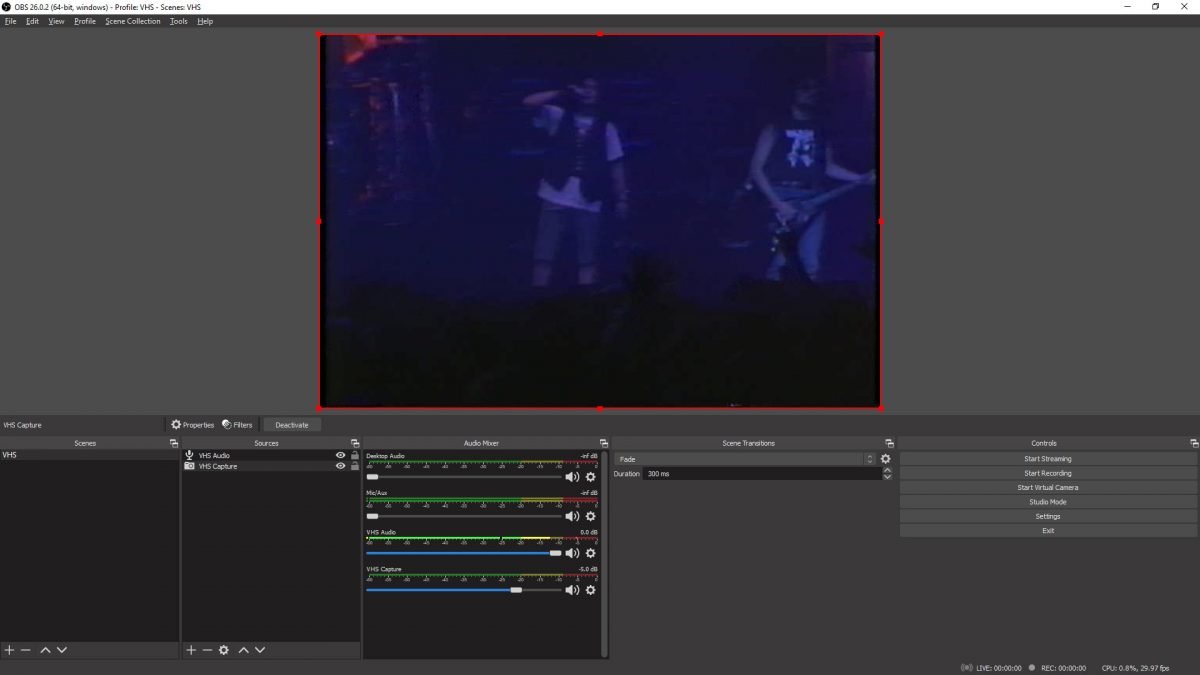Lock the VHS Audio source
The height and width of the screenshot is (675, 1200).
click(354, 454)
